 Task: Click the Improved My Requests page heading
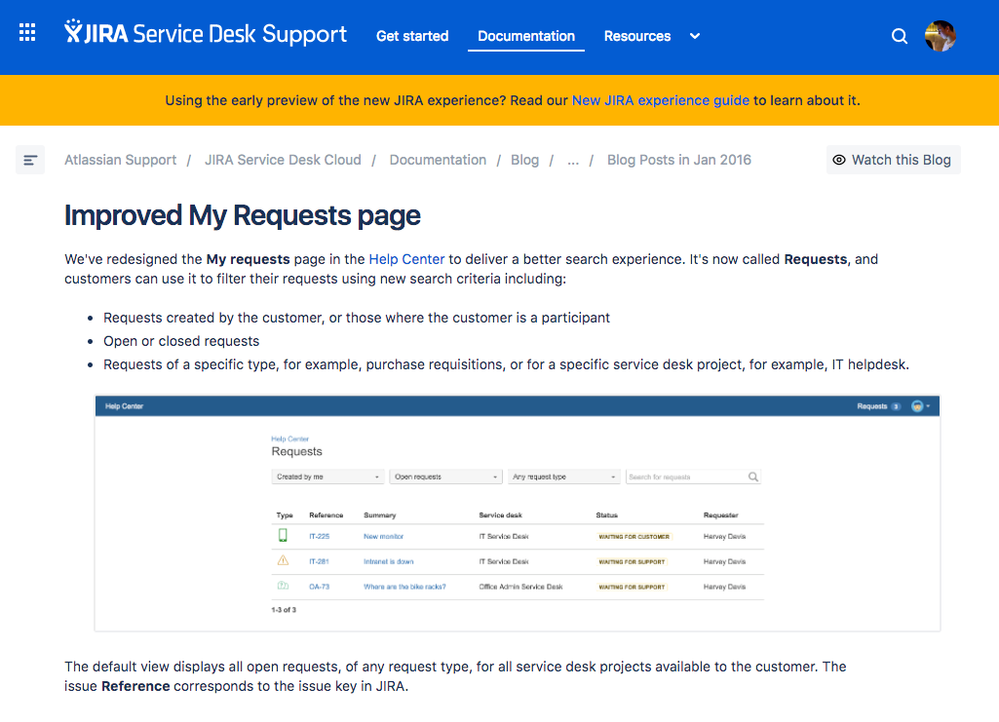[242, 216]
